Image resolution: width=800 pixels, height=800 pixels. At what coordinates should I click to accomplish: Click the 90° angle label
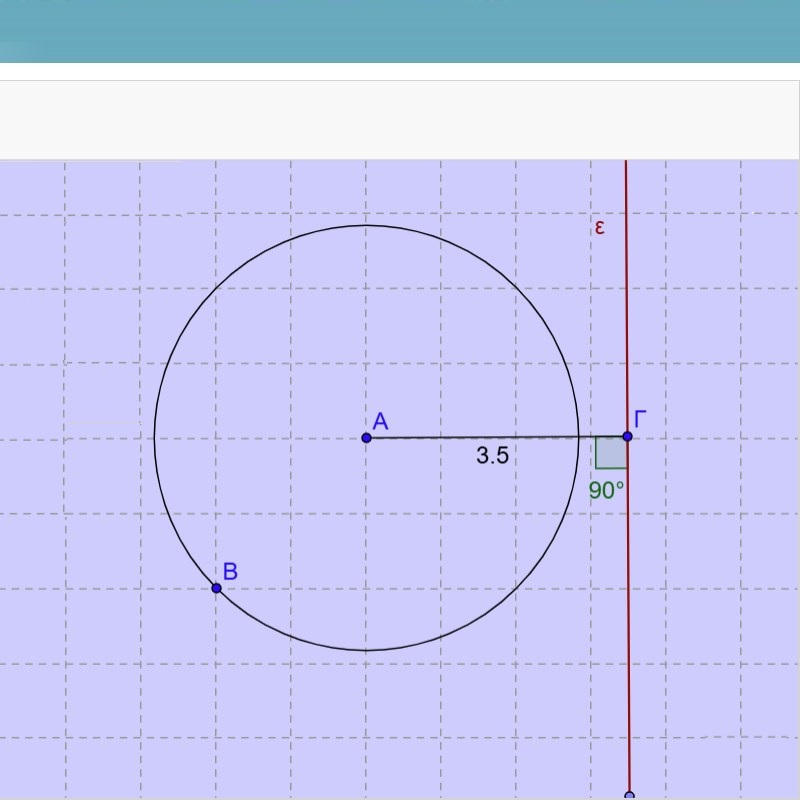click(607, 490)
